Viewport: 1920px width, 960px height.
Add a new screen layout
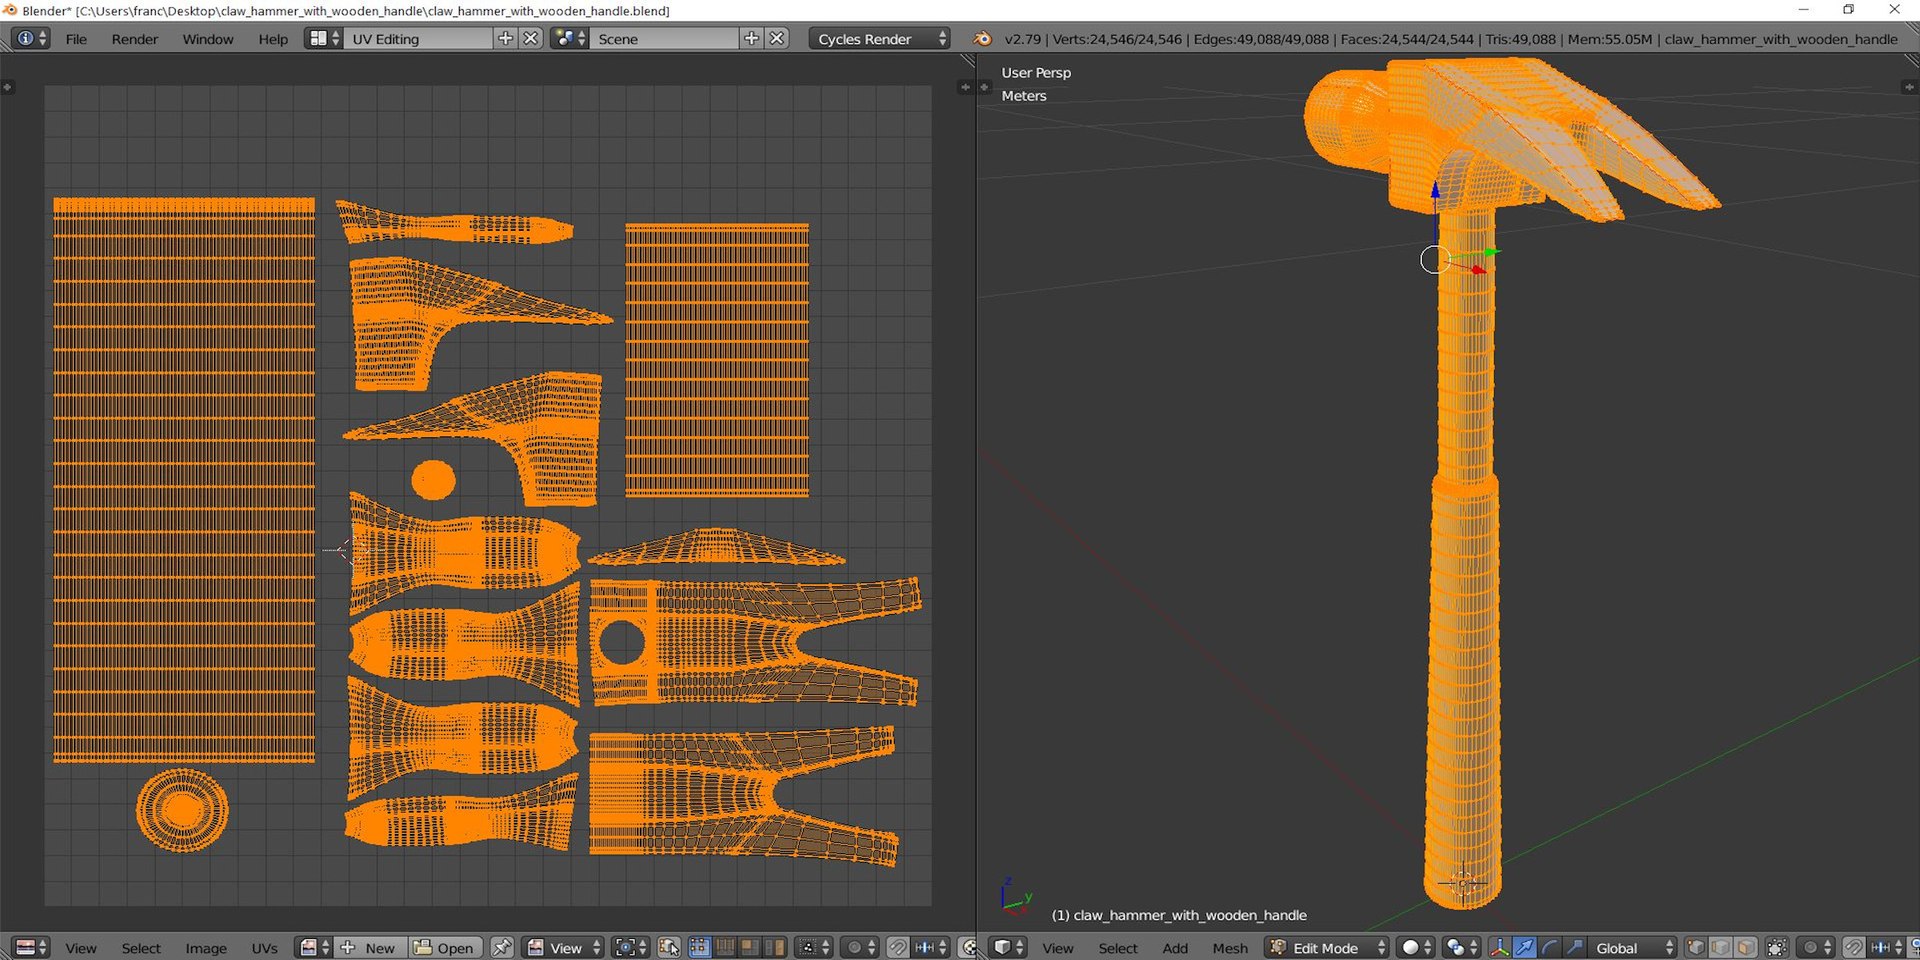(506, 39)
